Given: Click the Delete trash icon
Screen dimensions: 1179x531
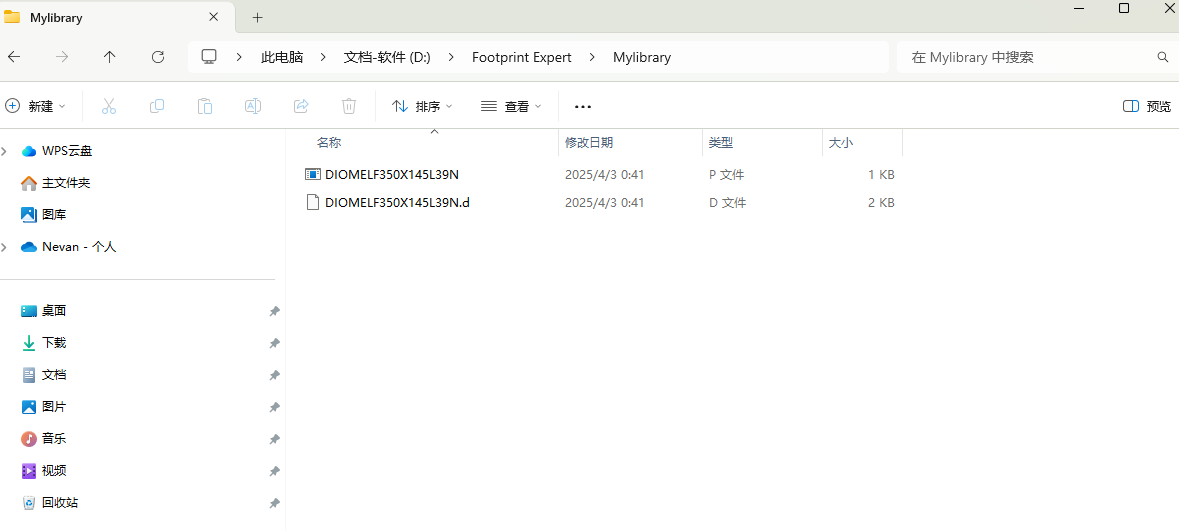Looking at the screenshot, I should pos(349,106).
